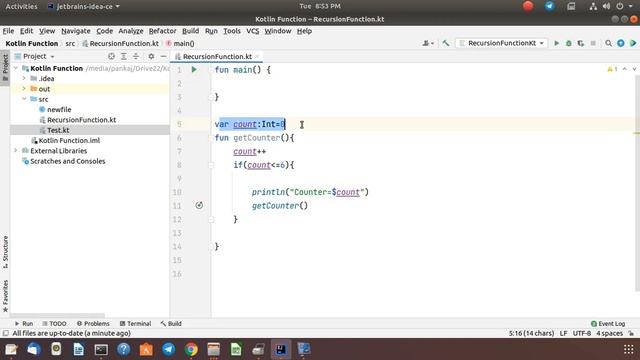Open the Build menu
Viewport: 640px width, 360px height.
pyautogui.click(x=190, y=31)
